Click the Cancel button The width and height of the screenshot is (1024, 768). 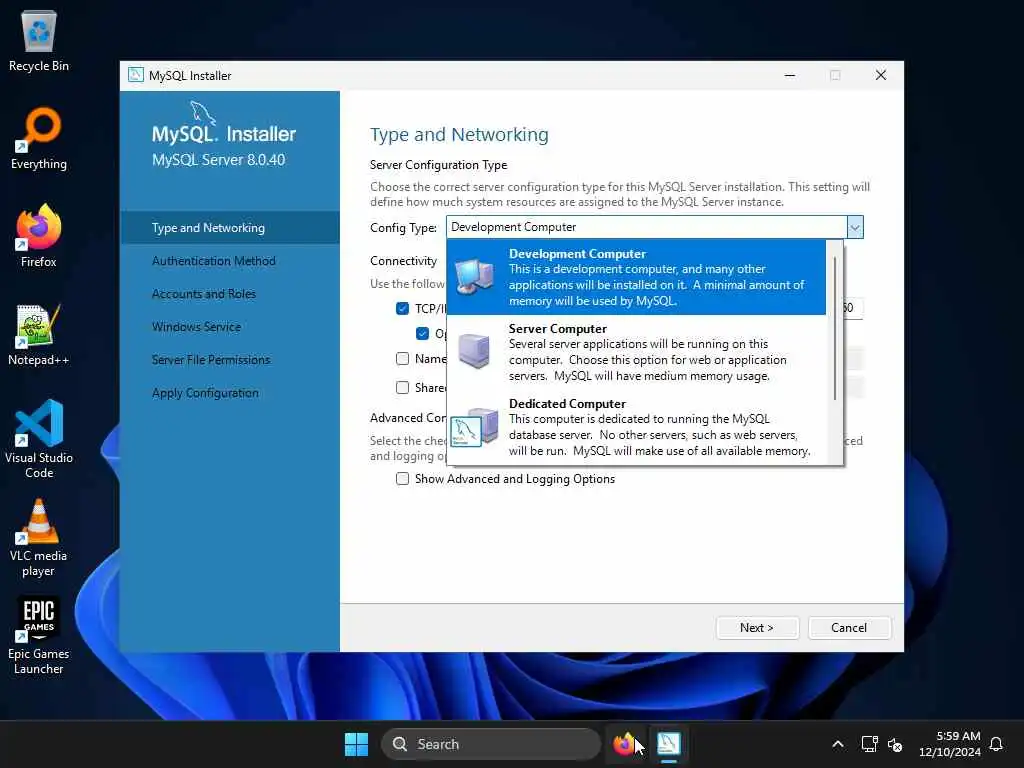(849, 628)
